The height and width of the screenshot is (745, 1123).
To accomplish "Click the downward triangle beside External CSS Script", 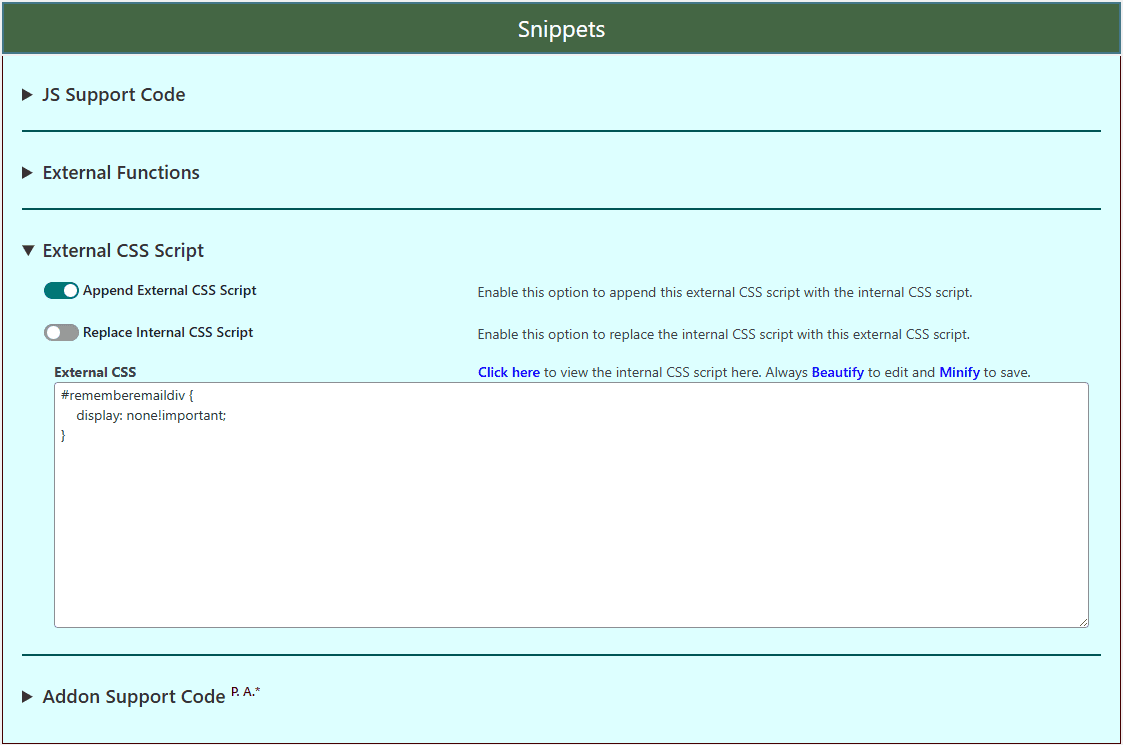I will coord(27,250).
